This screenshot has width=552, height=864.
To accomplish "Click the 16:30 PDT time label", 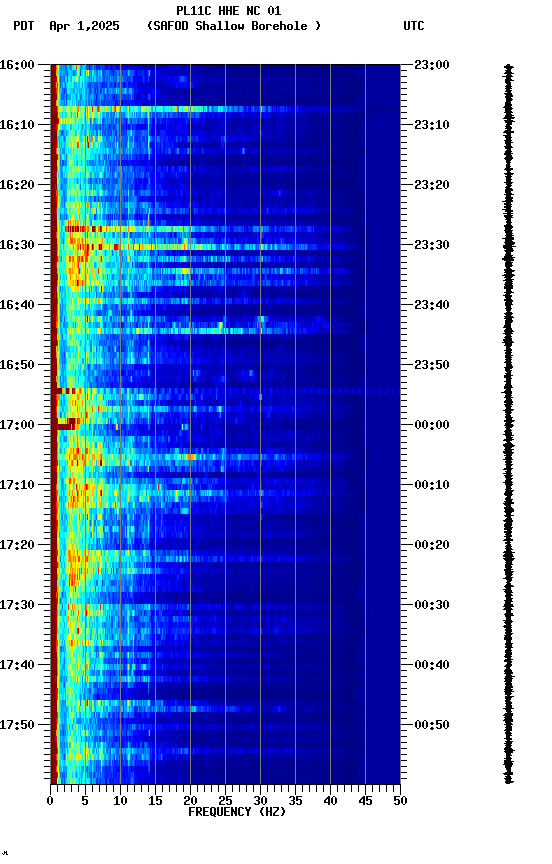I will pyautogui.click(x=17, y=245).
